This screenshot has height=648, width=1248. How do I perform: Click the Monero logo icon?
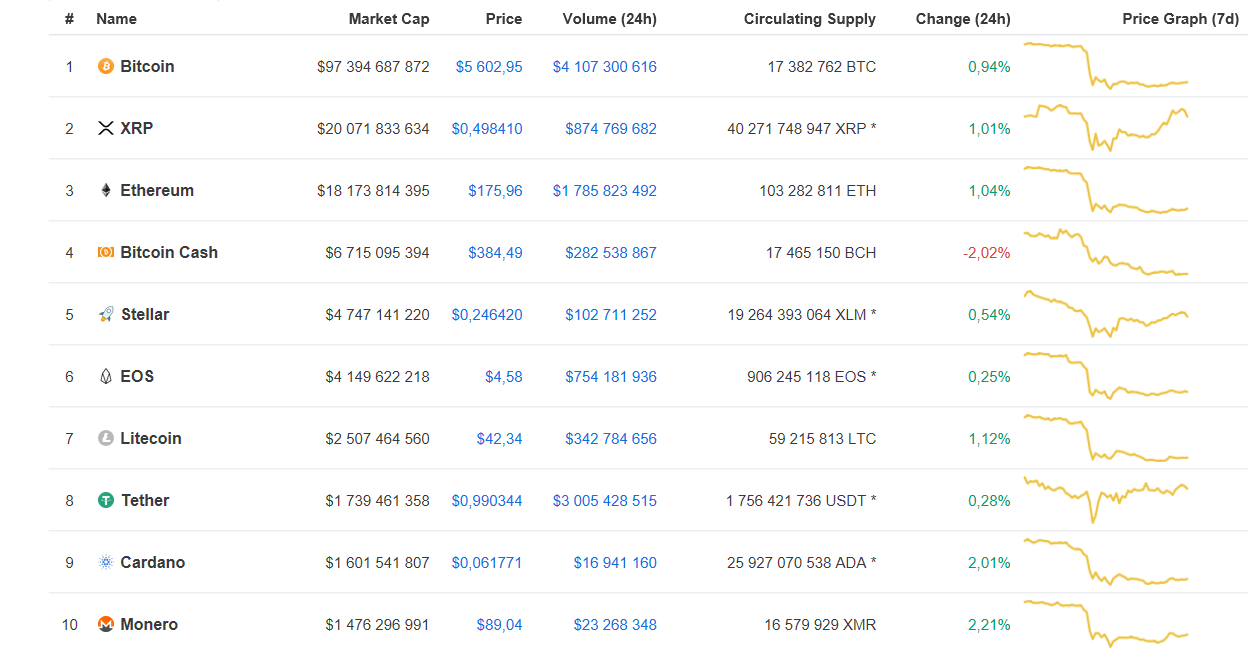[x=105, y=624]
